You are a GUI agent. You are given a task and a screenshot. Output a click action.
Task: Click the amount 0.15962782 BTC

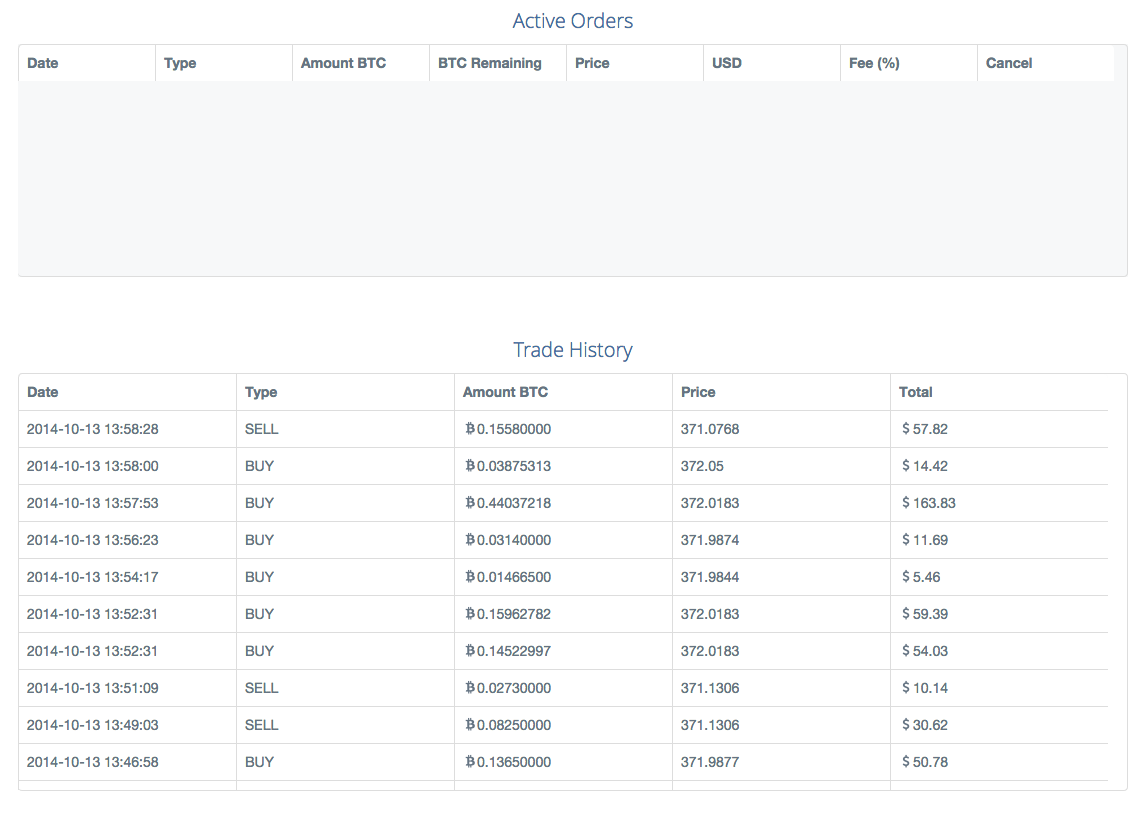tap(508, 614)
